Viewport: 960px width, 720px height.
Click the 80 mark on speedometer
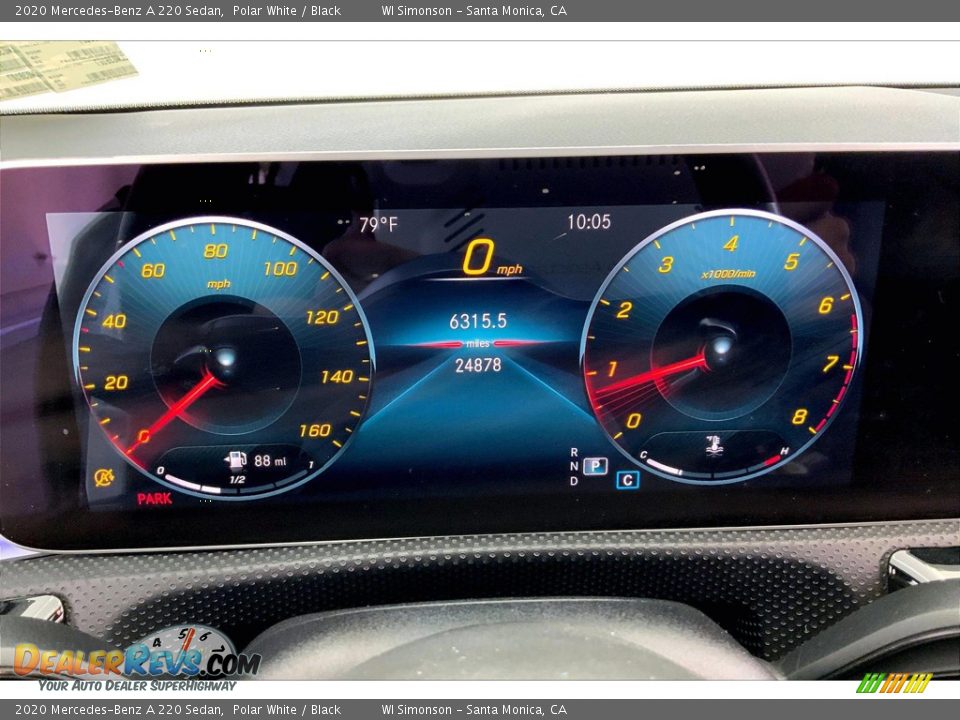216,251
